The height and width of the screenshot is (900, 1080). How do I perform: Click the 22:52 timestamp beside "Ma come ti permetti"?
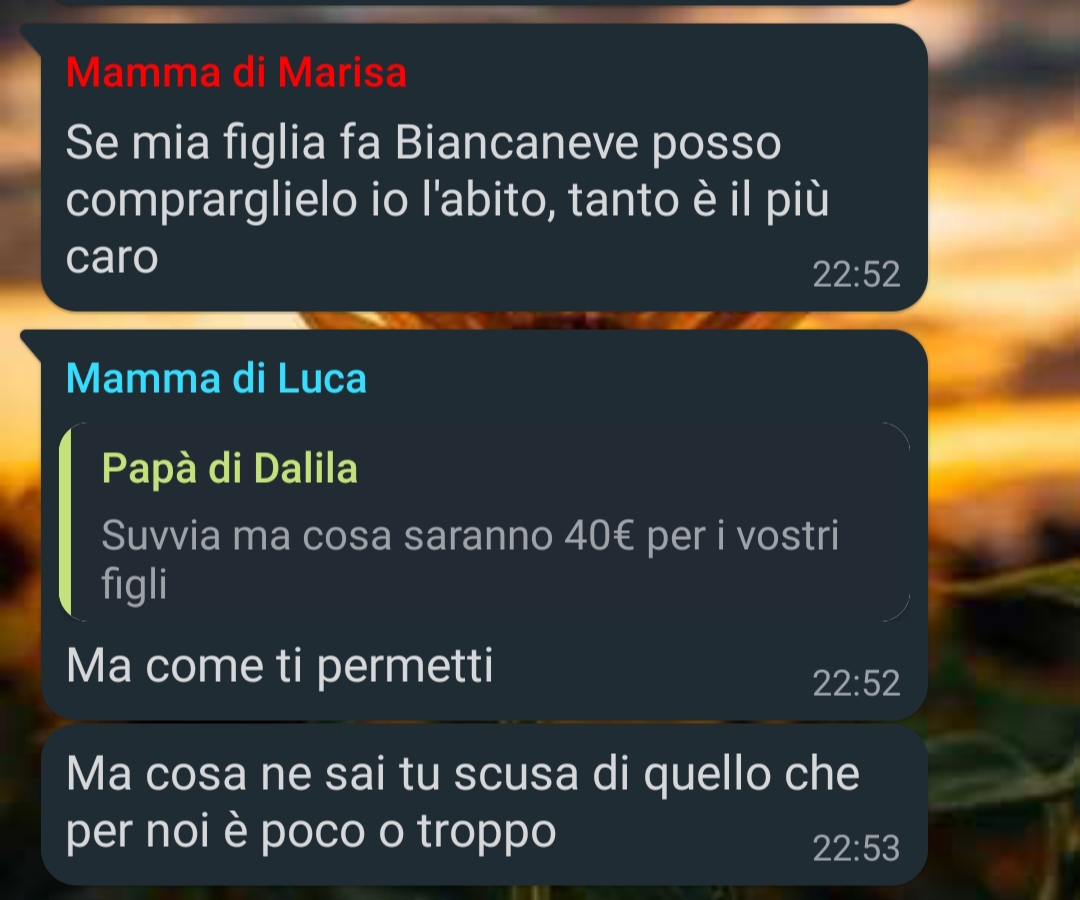click(856, 683)
